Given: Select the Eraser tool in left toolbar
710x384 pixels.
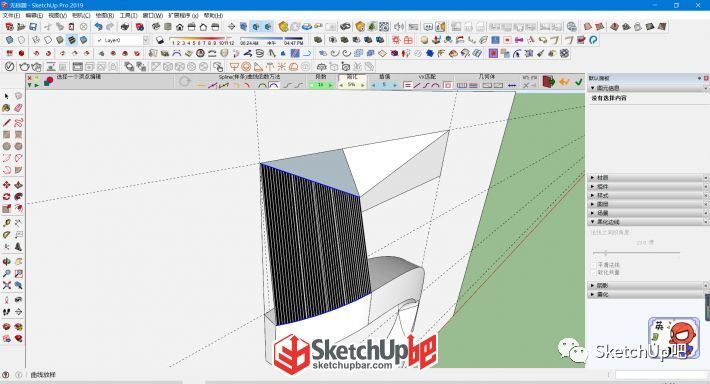Looking at the screenshot, I should [x=19, y=108].
